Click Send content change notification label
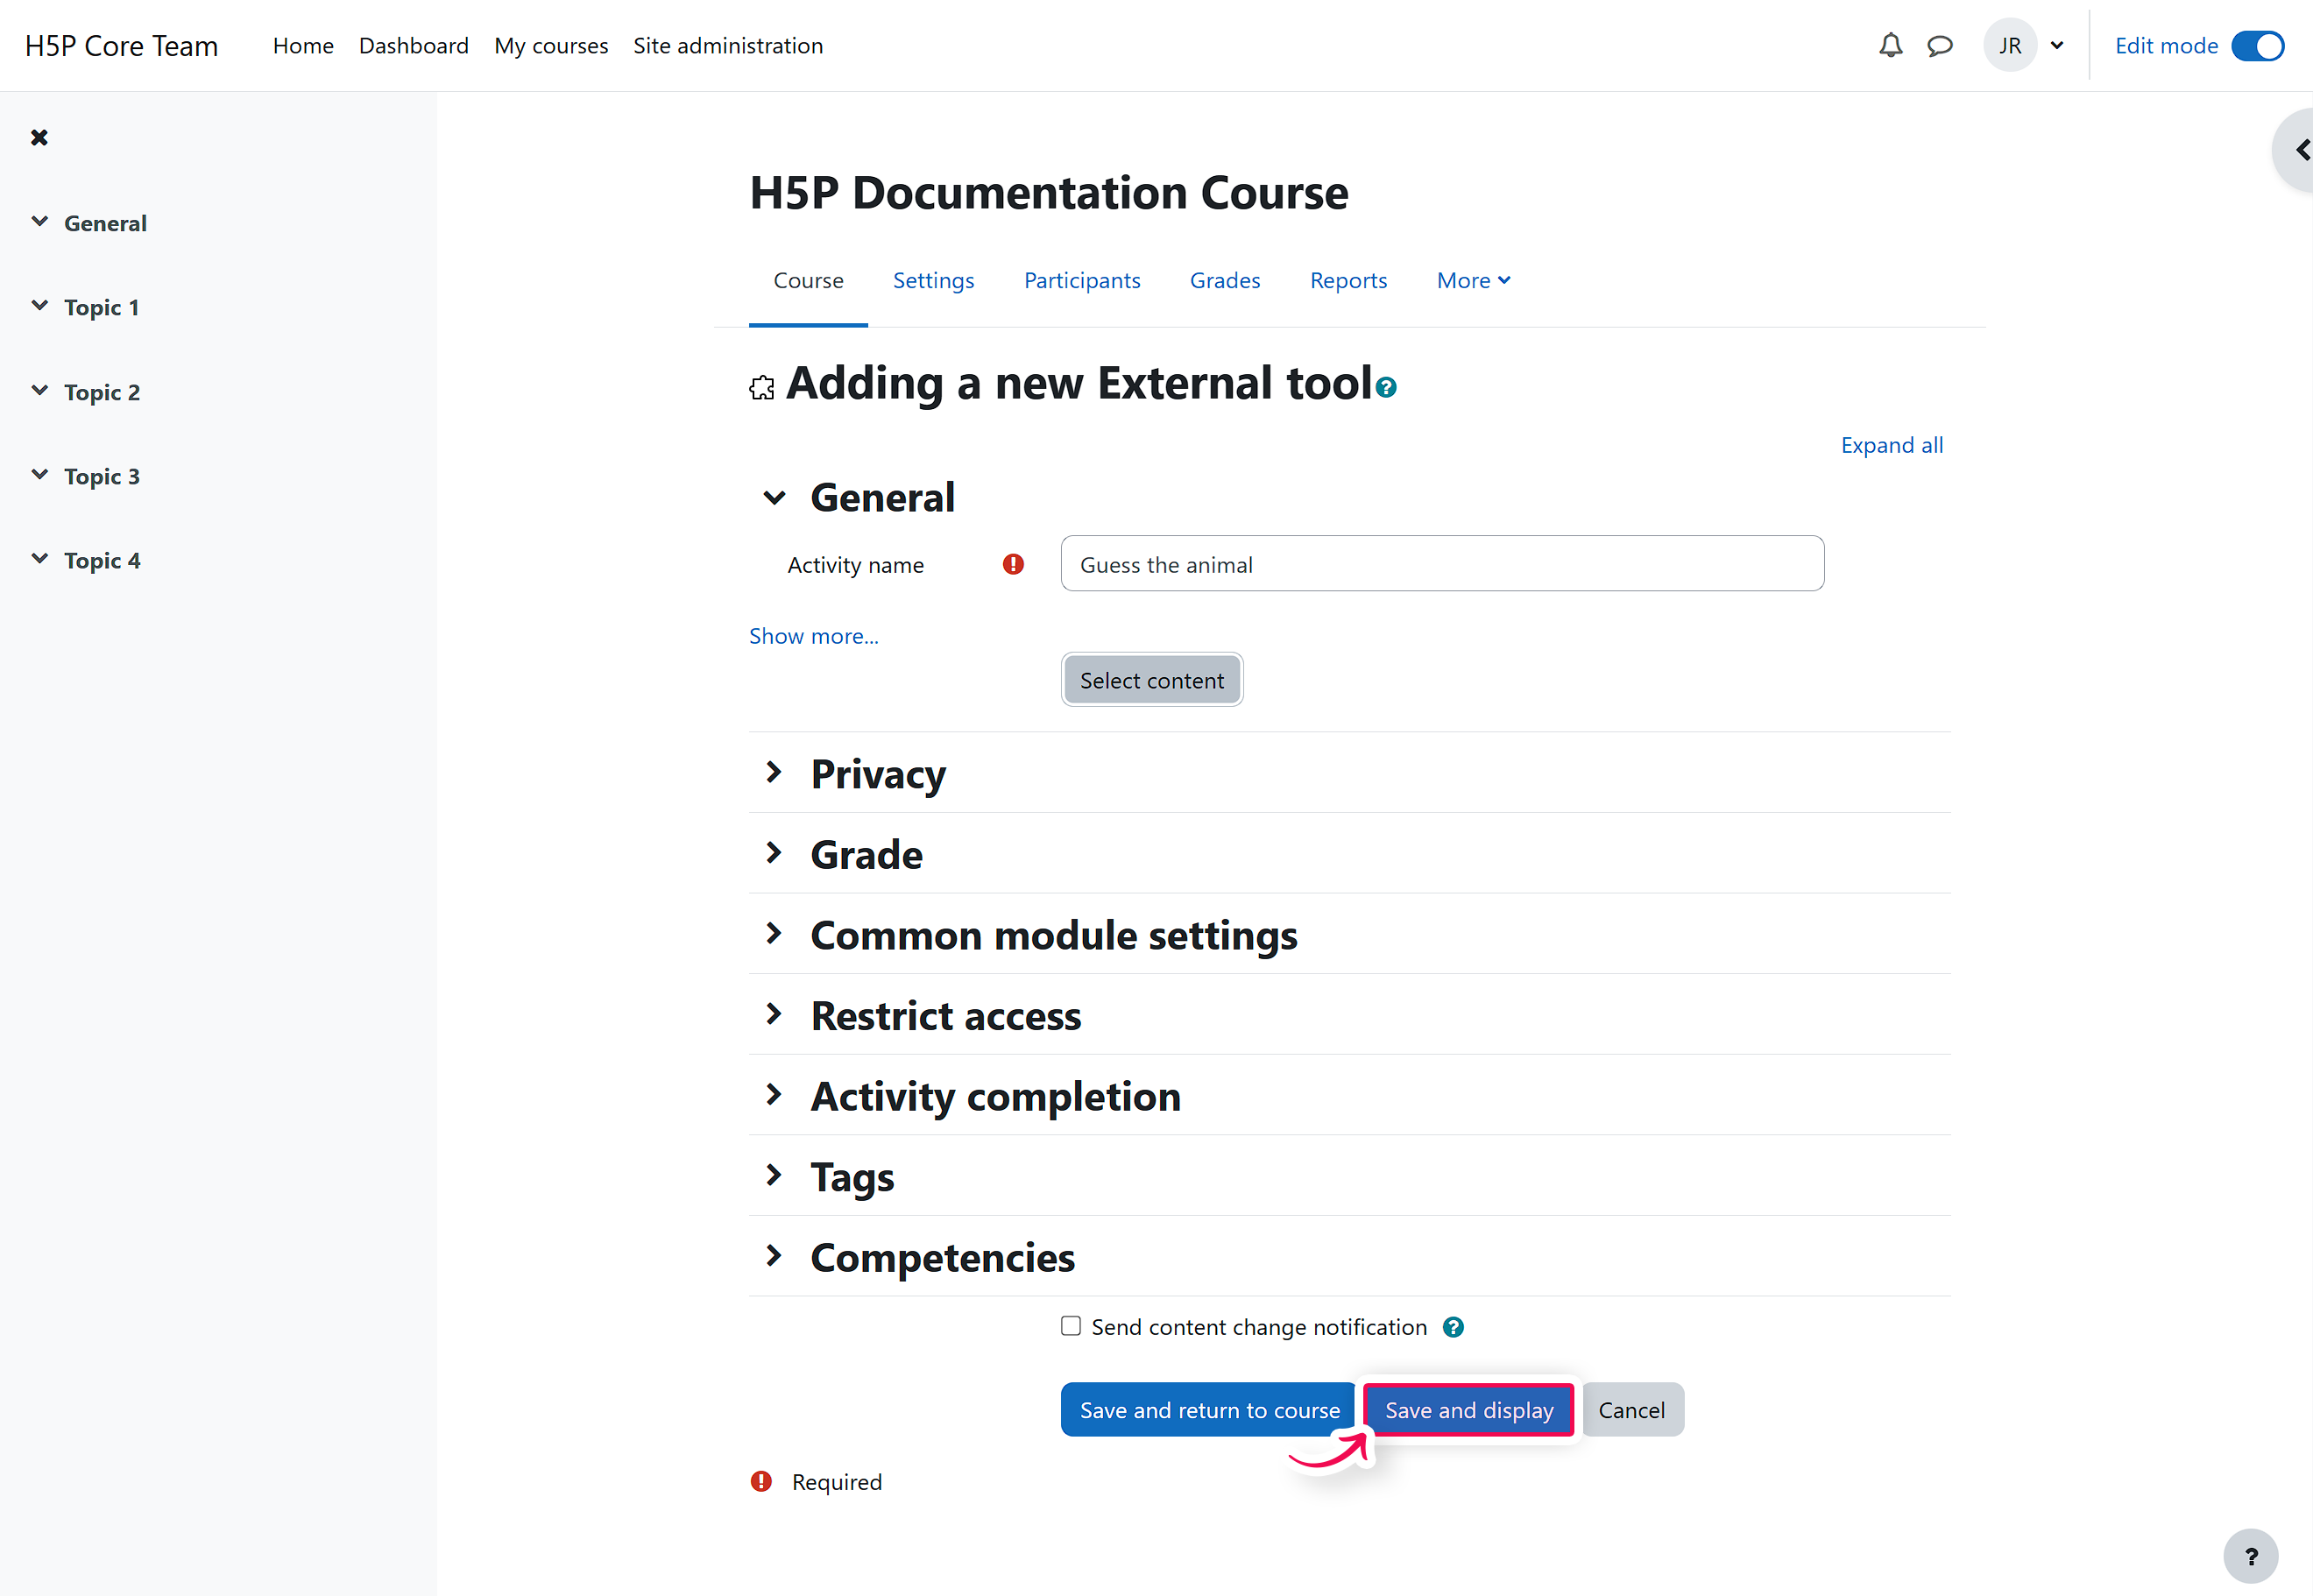The width and height of the screenshot is (2313, 1596). (1259, 1327)
